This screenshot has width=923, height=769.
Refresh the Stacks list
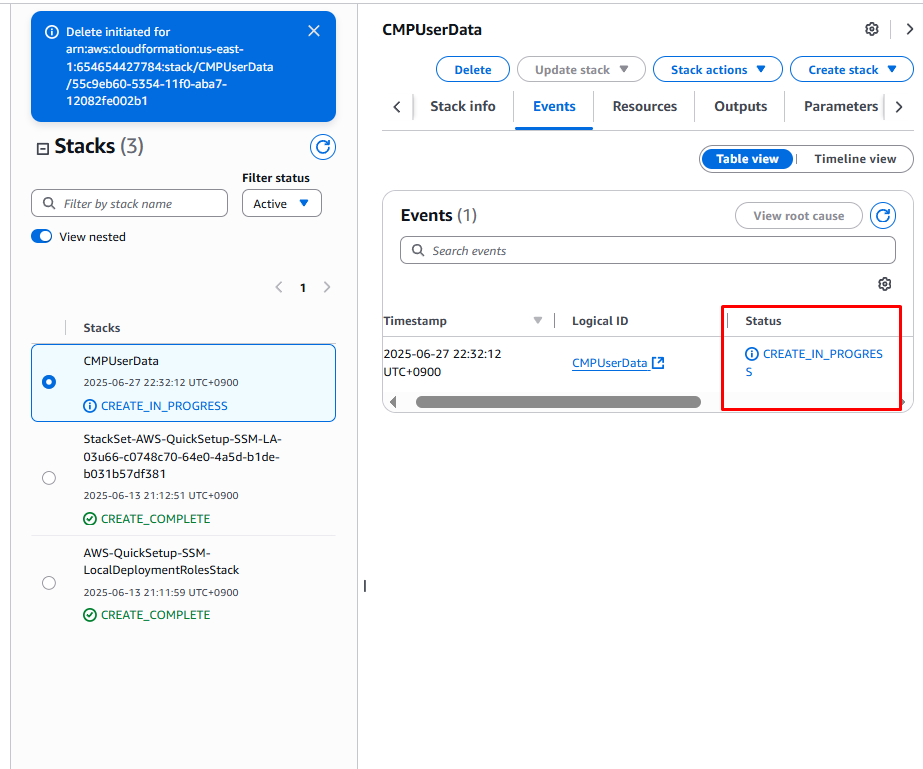(x=322, y=148)
